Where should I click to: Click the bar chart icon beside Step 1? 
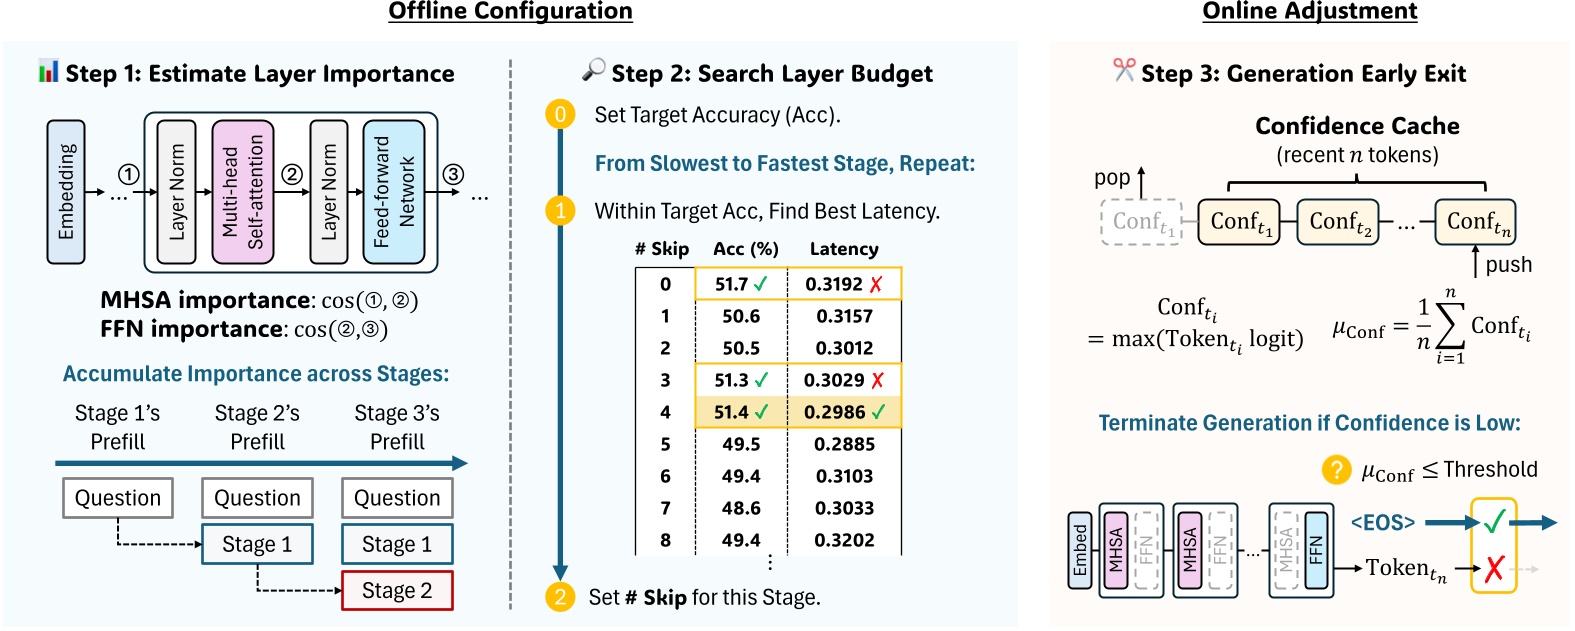pos(48,71)
